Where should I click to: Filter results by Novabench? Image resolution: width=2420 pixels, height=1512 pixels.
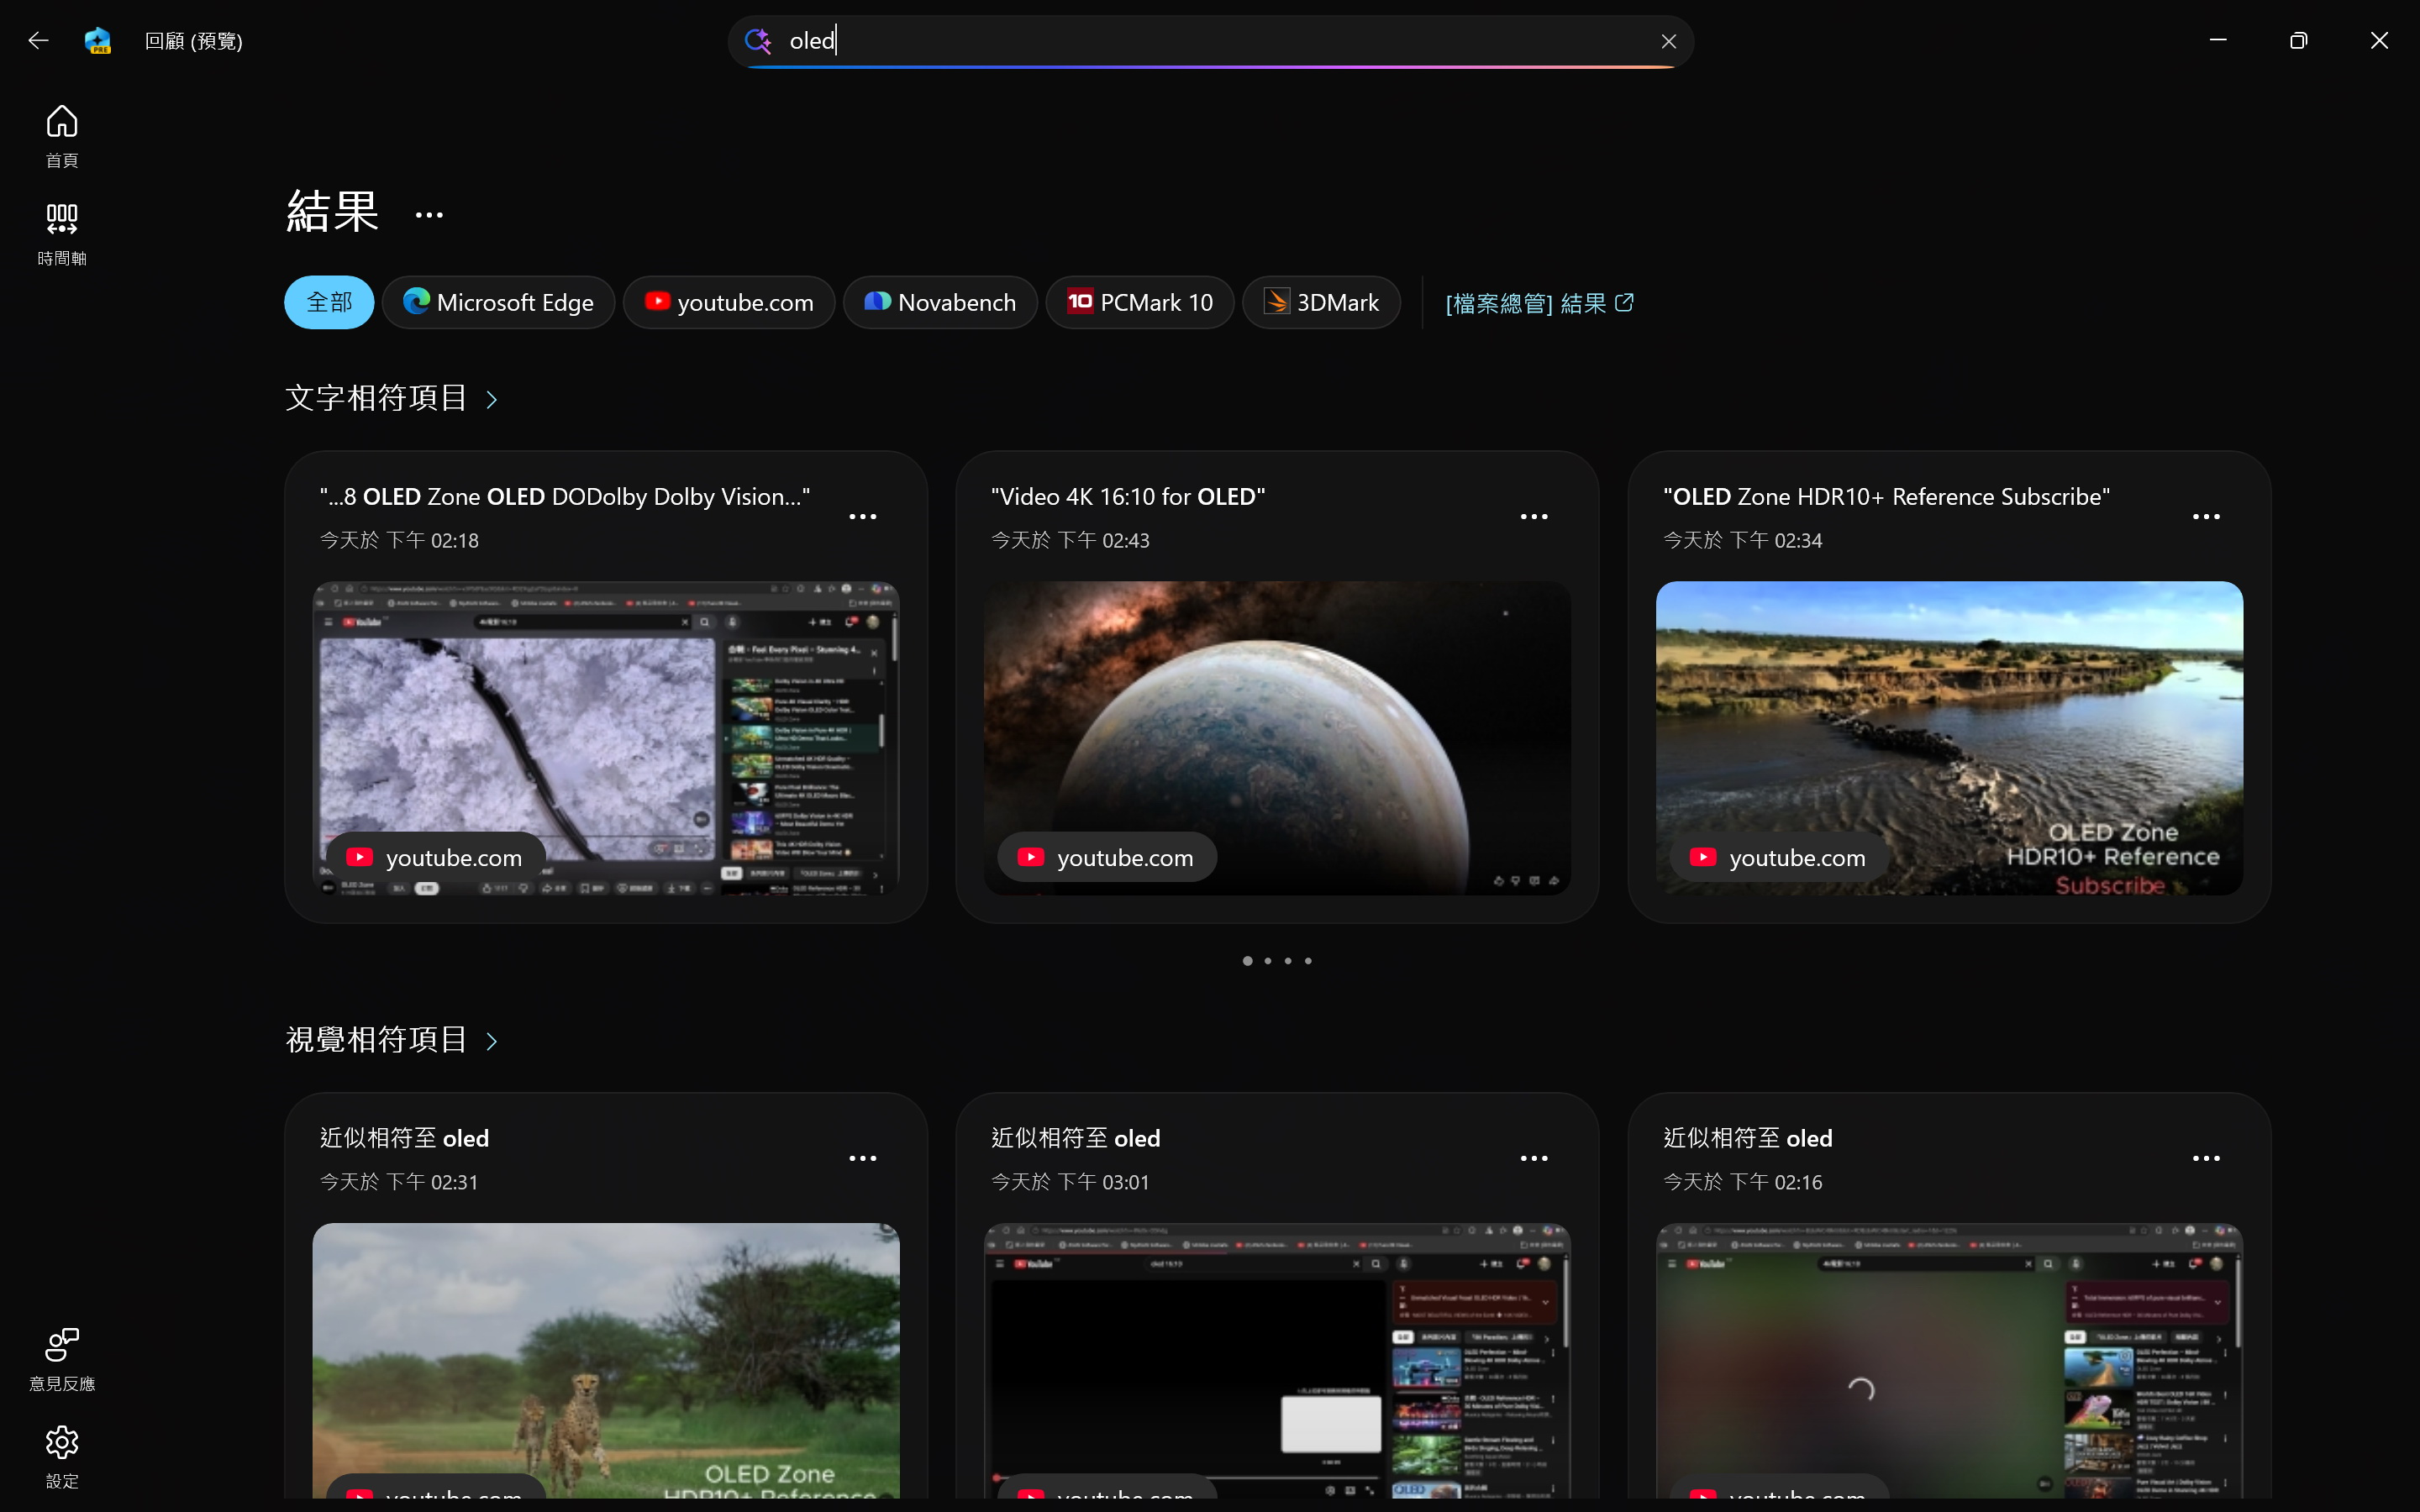point(940,302)
